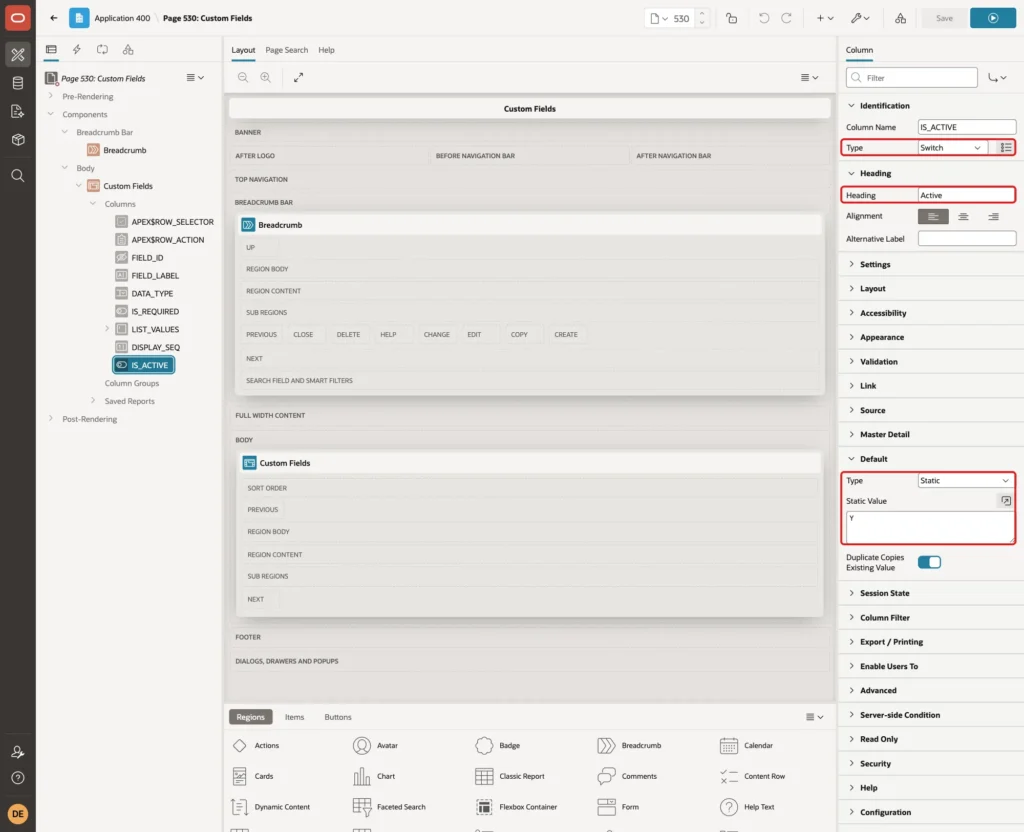The image size is (1024, 832).
Task: Open Shared Components icon in toolbar
Action: 901,18
